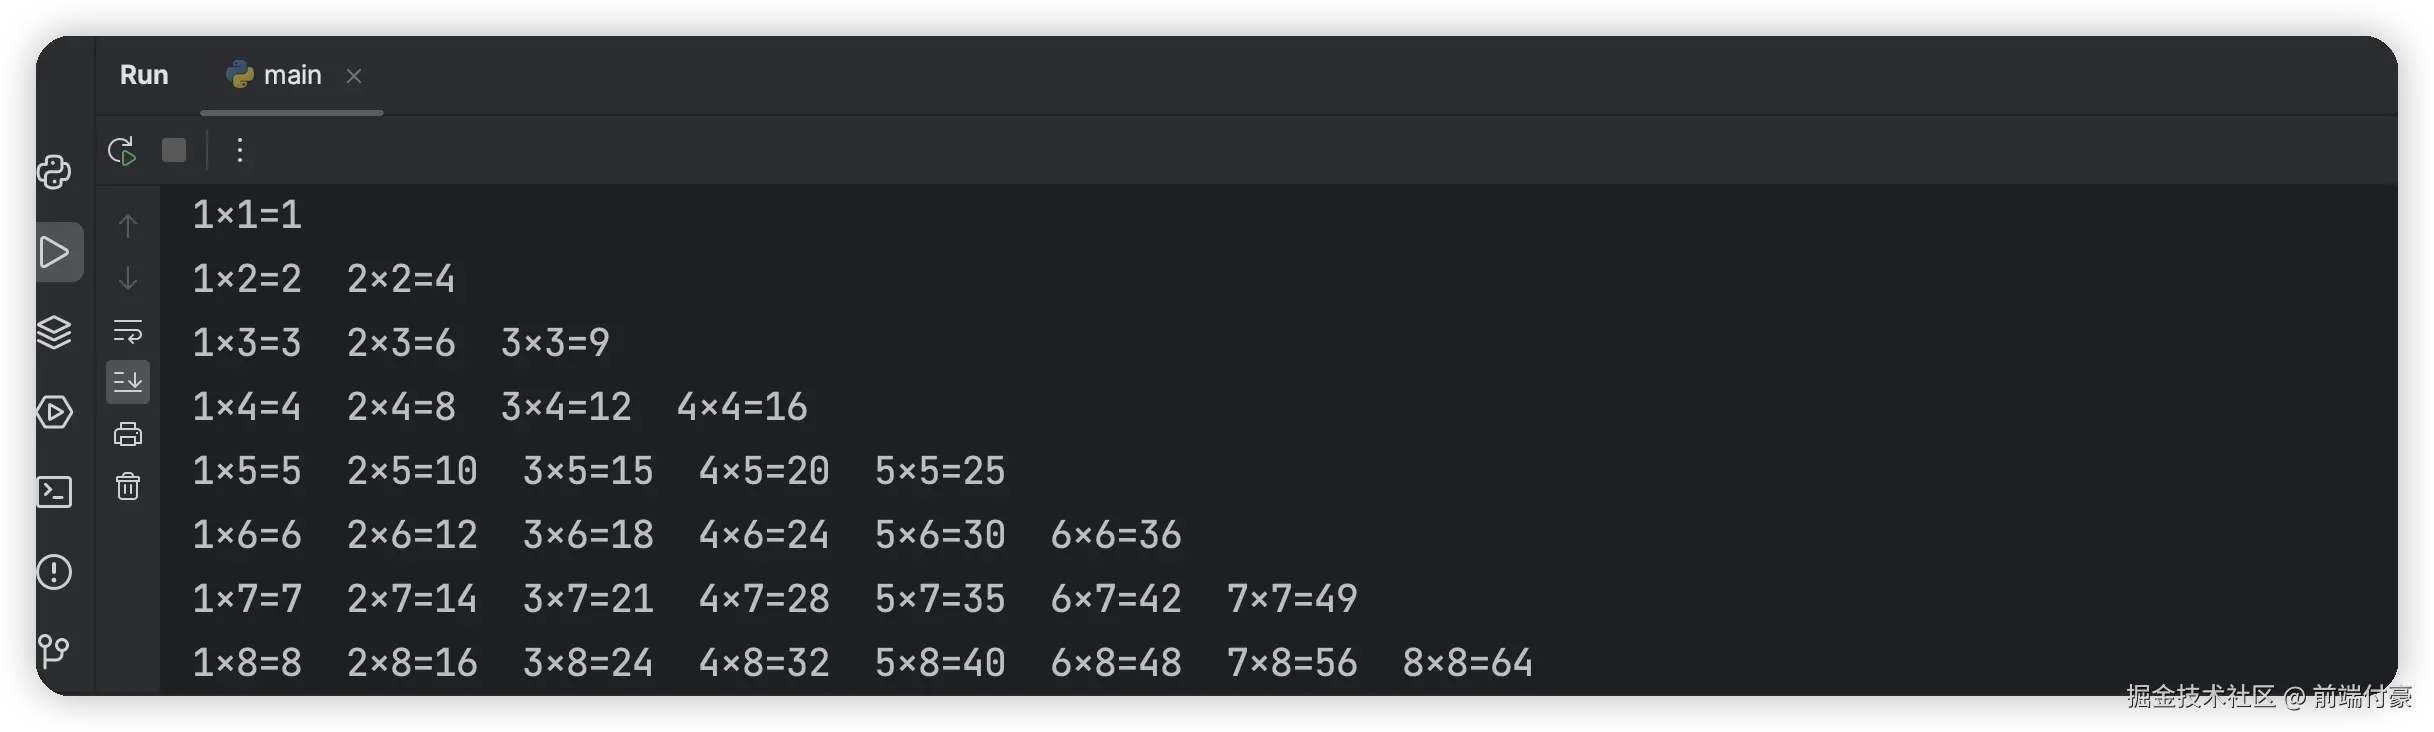Viewport: 2434px width, 732px height.
Task: Open the Python Console tool window
Action: coord(54,172)
